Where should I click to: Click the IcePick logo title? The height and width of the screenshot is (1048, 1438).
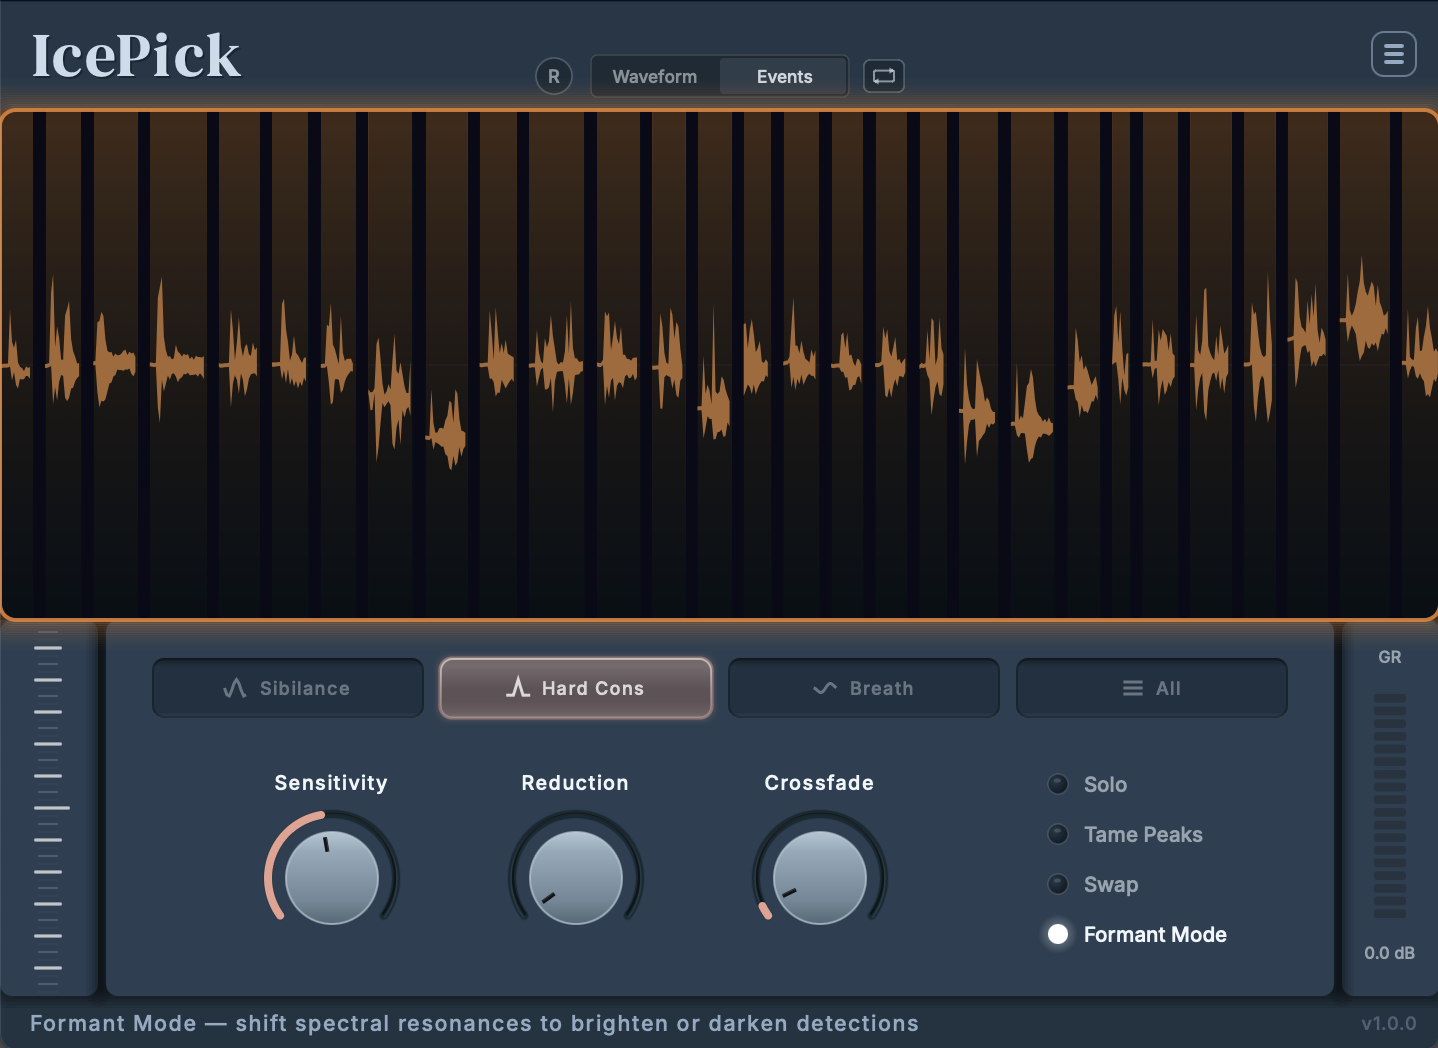pyautogui.click(x=136, y=56)
